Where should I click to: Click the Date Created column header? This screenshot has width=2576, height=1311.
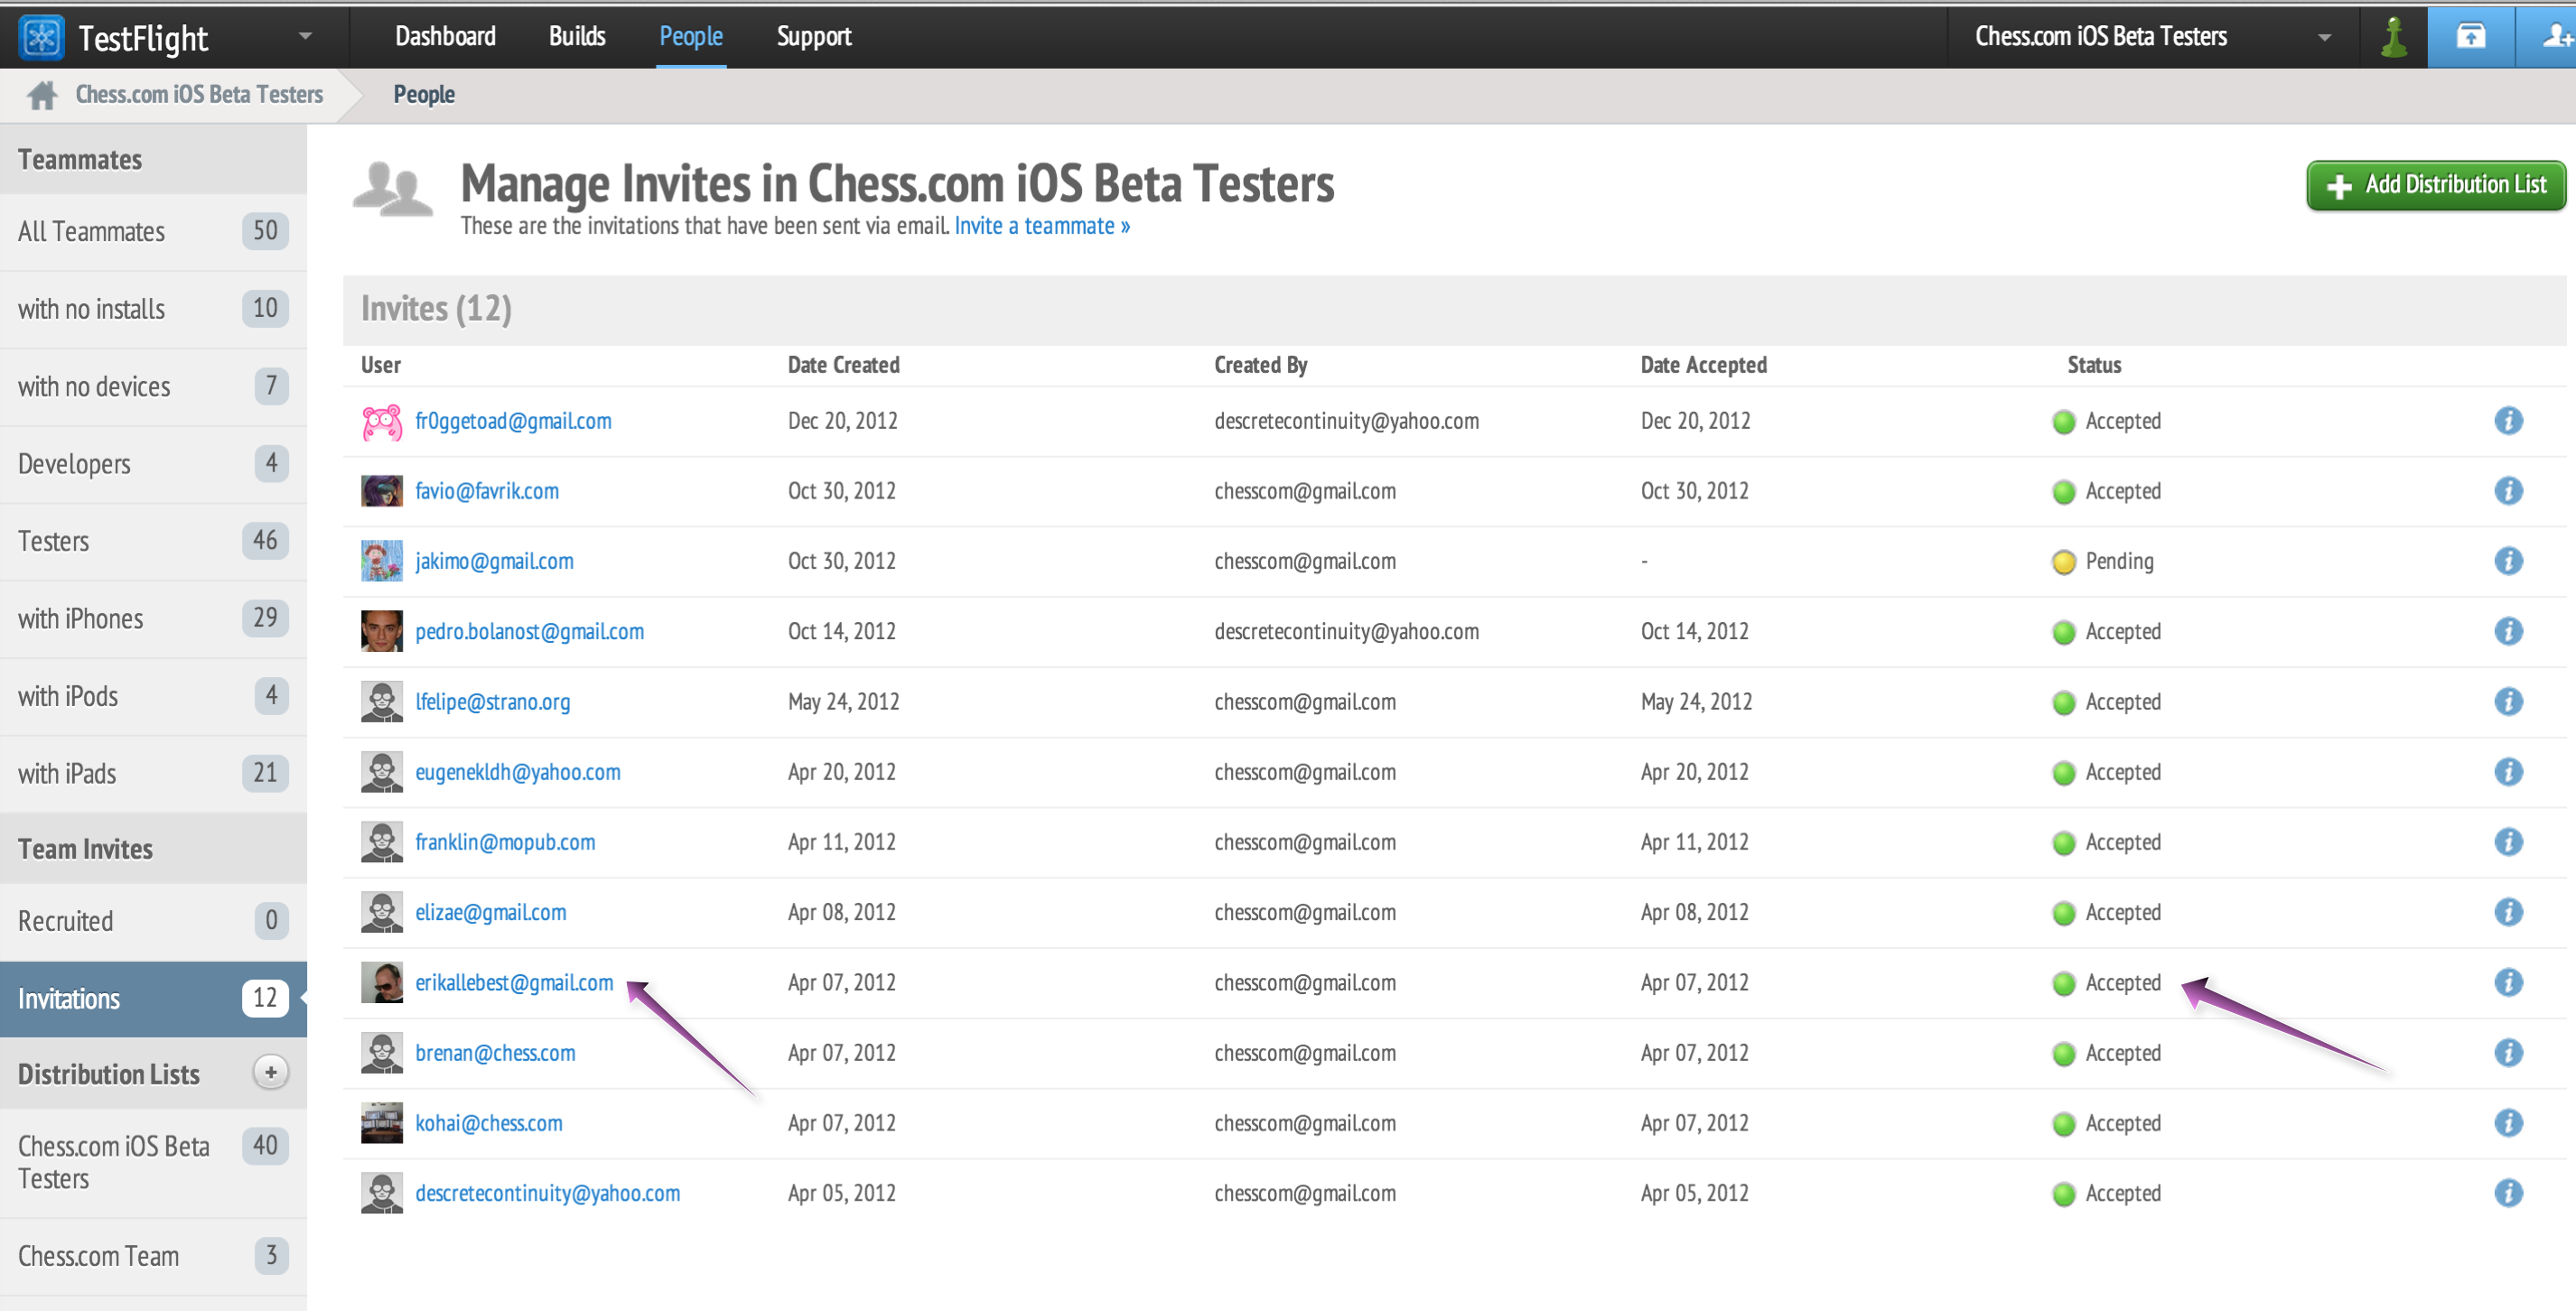[843, 365]
